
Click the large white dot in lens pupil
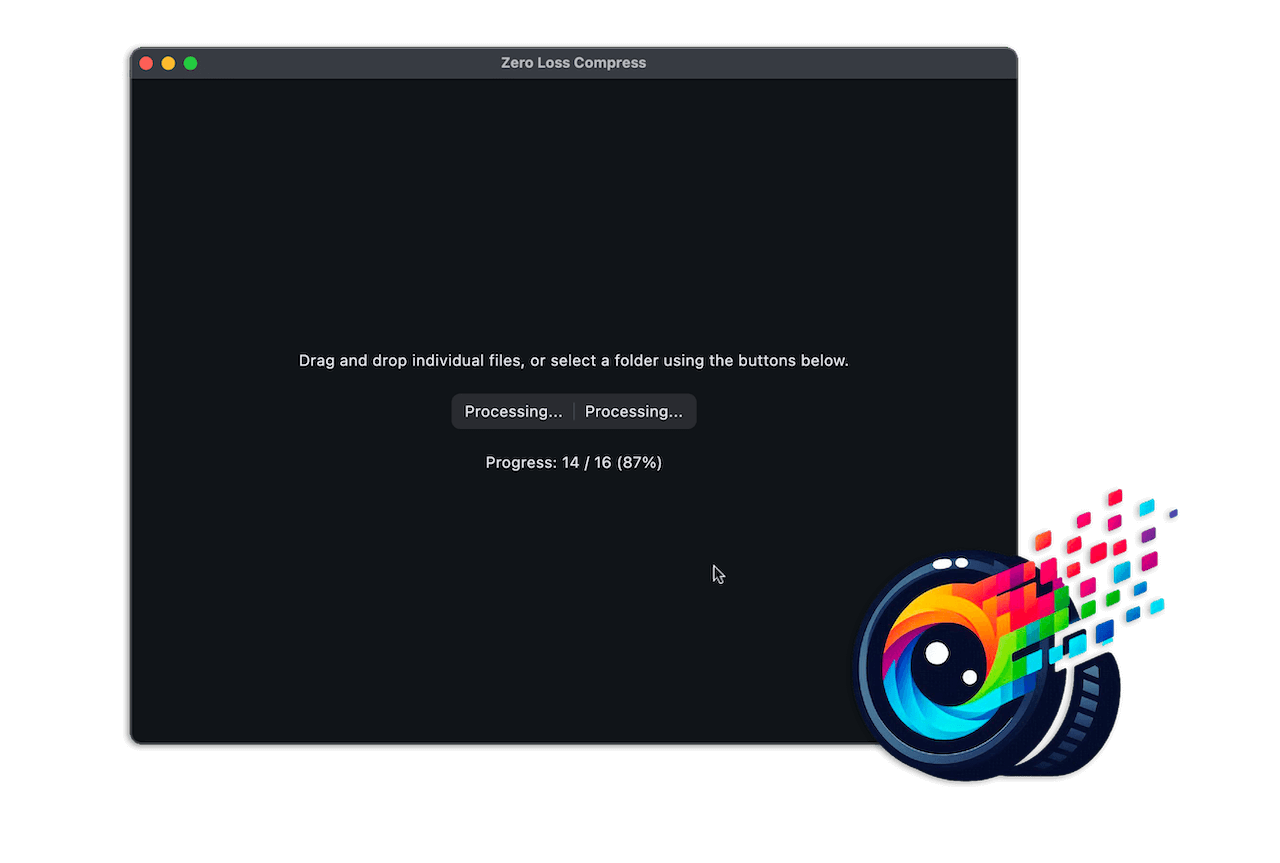pyautogui.click(x=937, y=653)
